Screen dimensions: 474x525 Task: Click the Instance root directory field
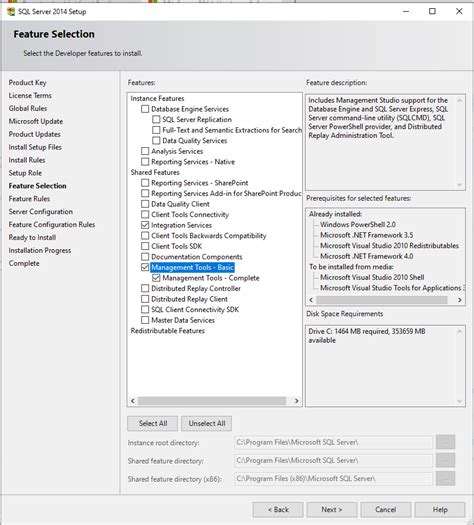[333, 442]
